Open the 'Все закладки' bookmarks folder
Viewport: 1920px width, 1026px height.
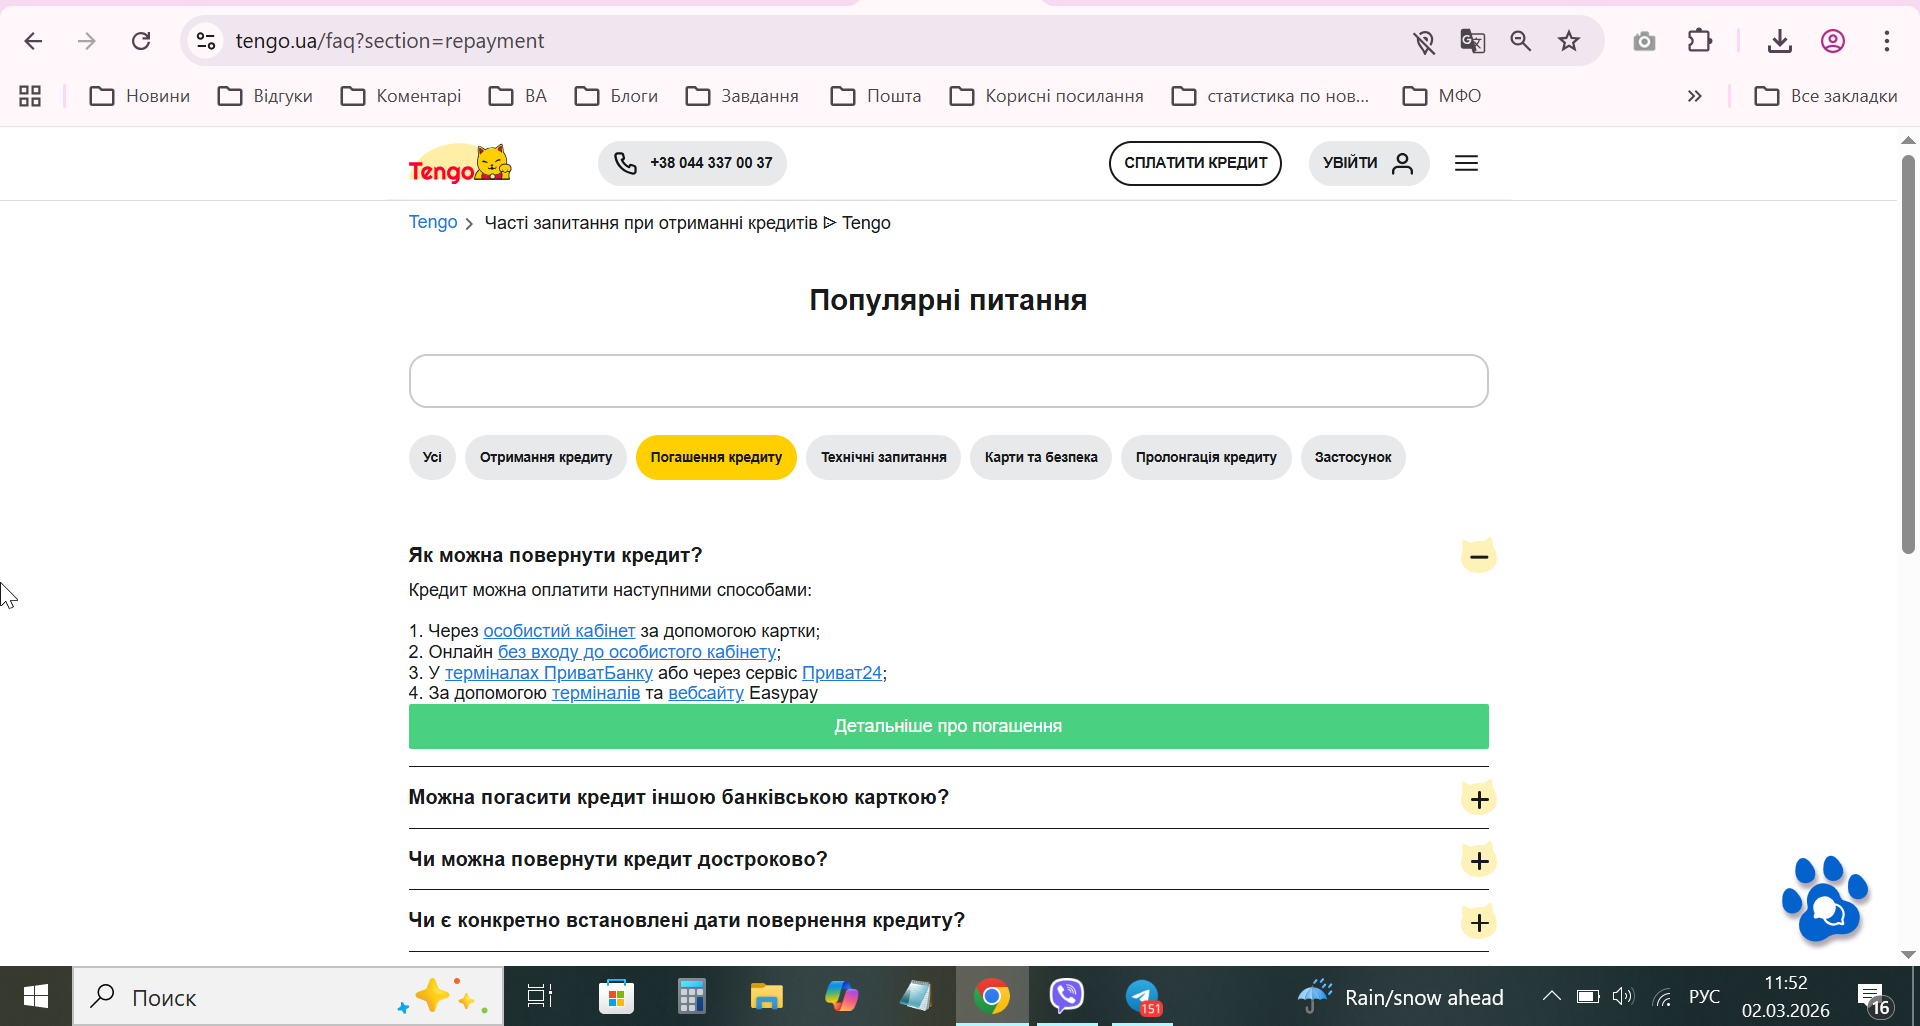click(1826, 96)
